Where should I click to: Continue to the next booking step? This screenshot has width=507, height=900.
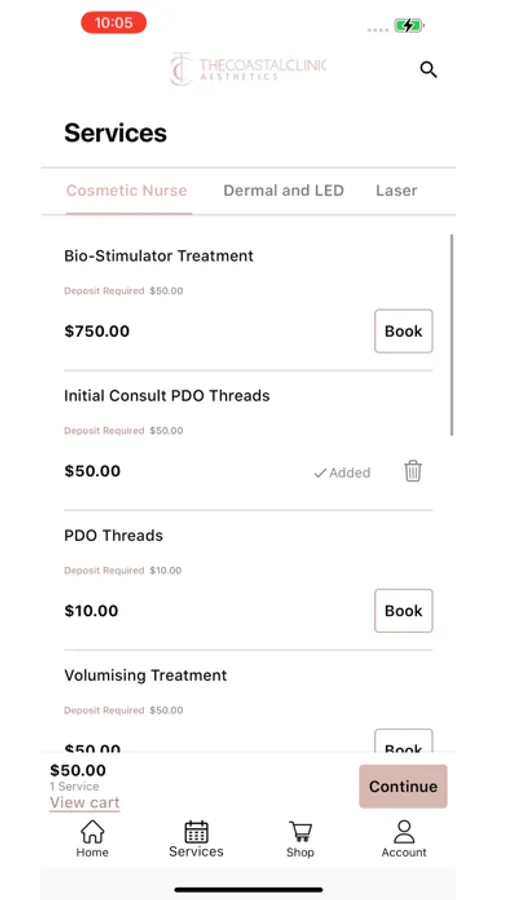coord(403,786)
